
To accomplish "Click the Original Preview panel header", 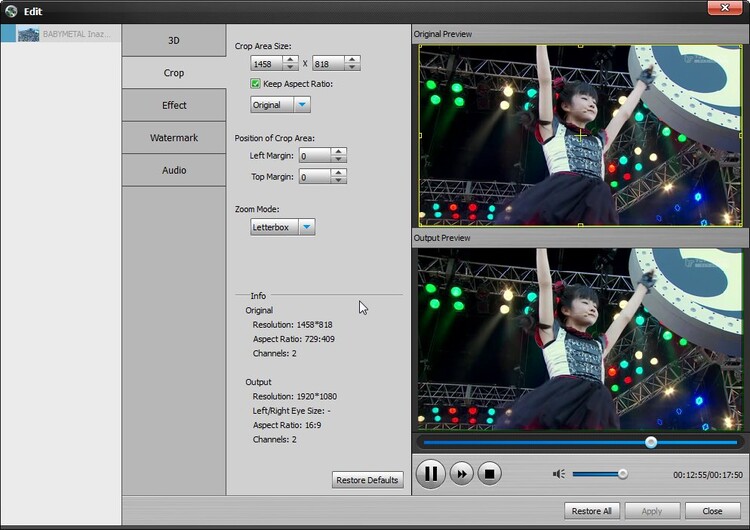I will click(x=580, y=34).
